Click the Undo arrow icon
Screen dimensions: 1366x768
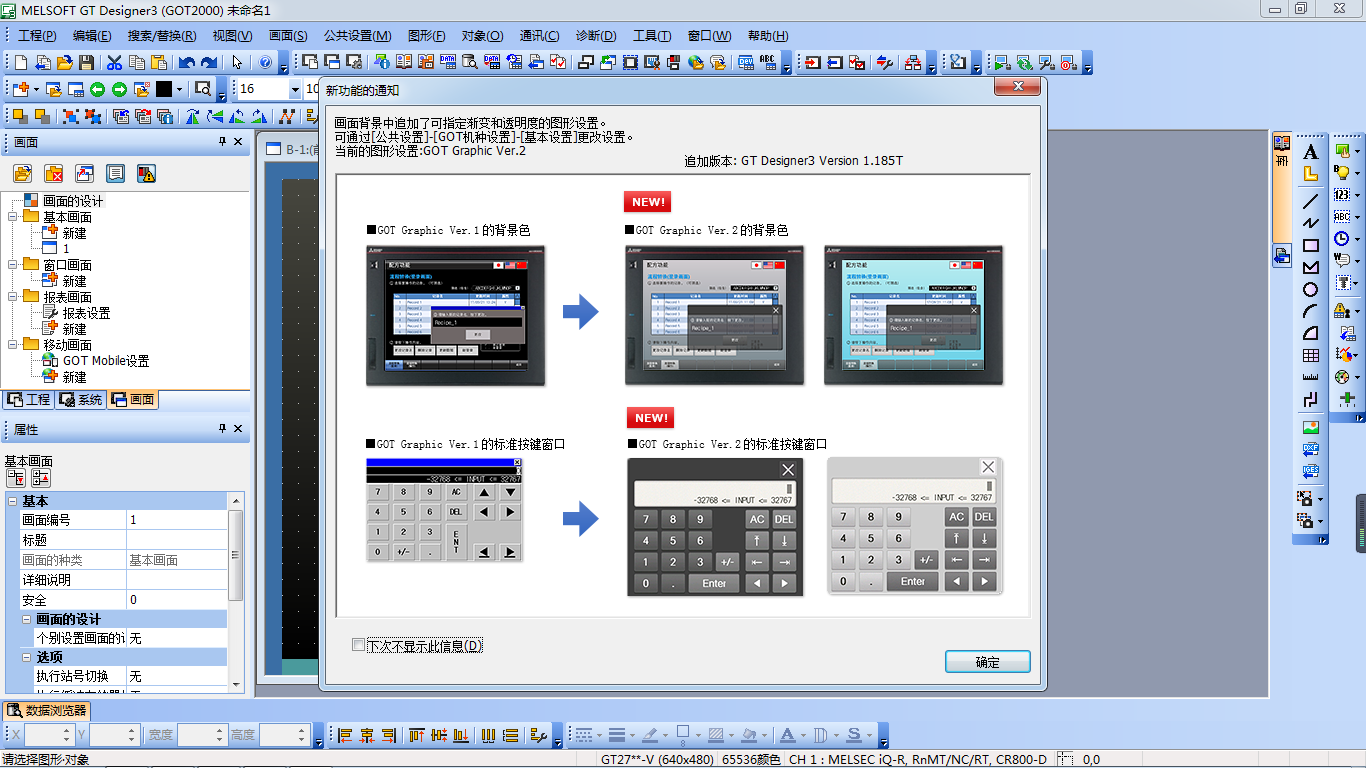pos(187,62)
